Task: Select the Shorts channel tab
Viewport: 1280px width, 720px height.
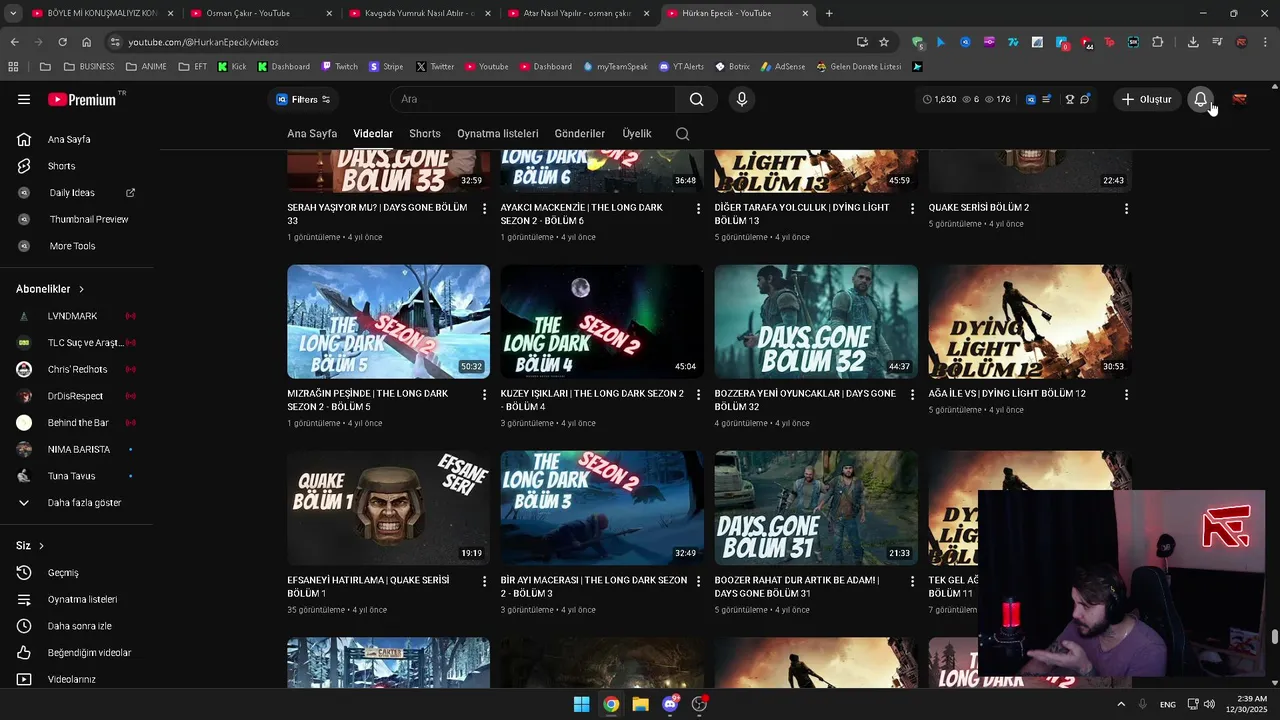Action: [x=424, y=134]
